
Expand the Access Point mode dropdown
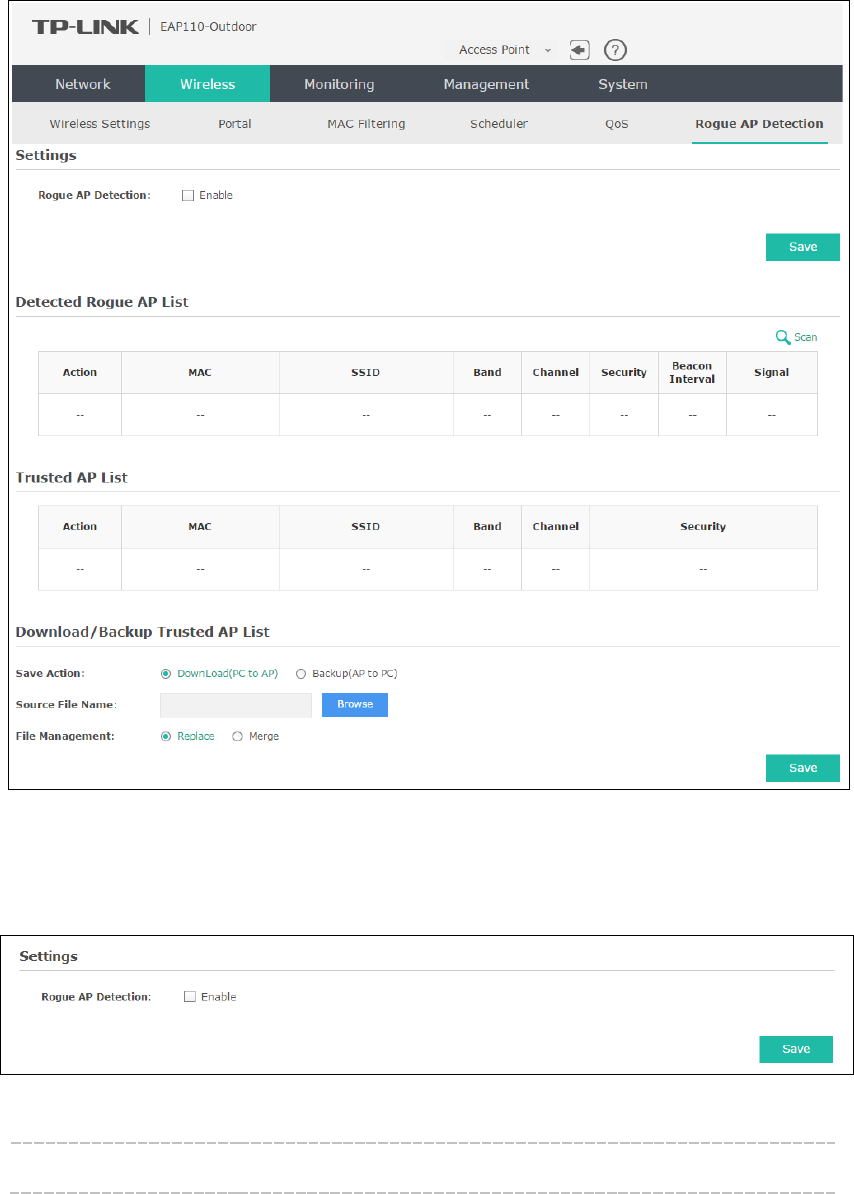coord(504,50)
